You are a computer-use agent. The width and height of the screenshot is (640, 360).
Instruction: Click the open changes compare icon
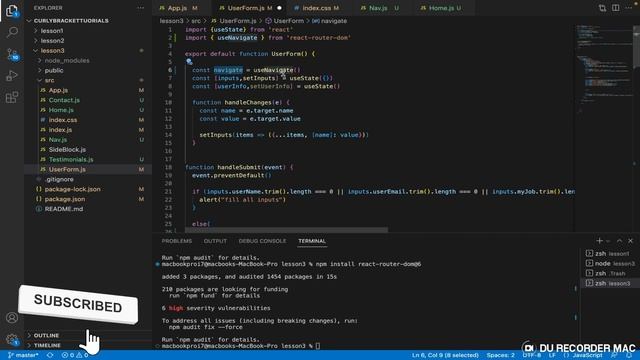click(x=602, y=8)
